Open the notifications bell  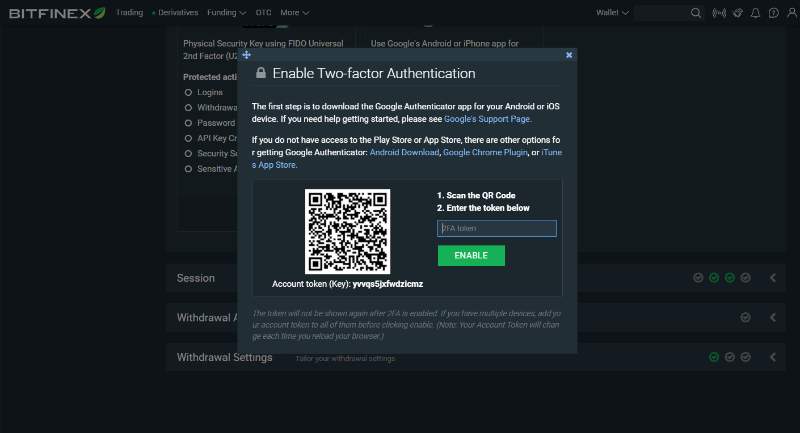coord(755,13)
